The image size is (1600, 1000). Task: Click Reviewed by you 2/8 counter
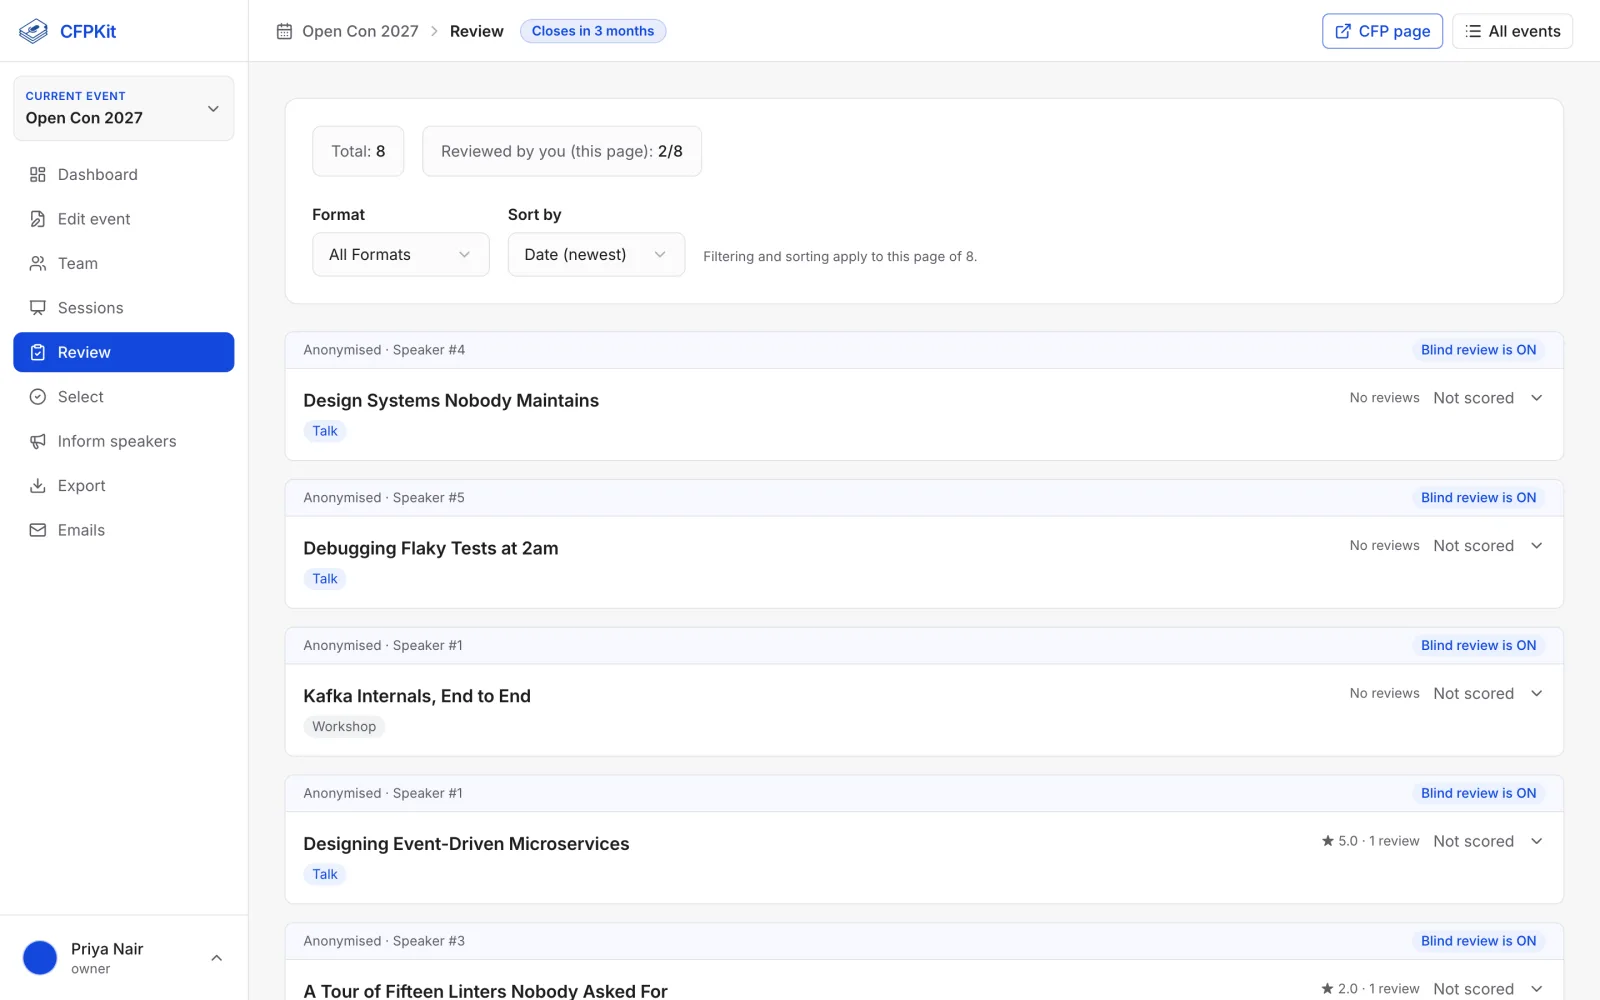562,151
